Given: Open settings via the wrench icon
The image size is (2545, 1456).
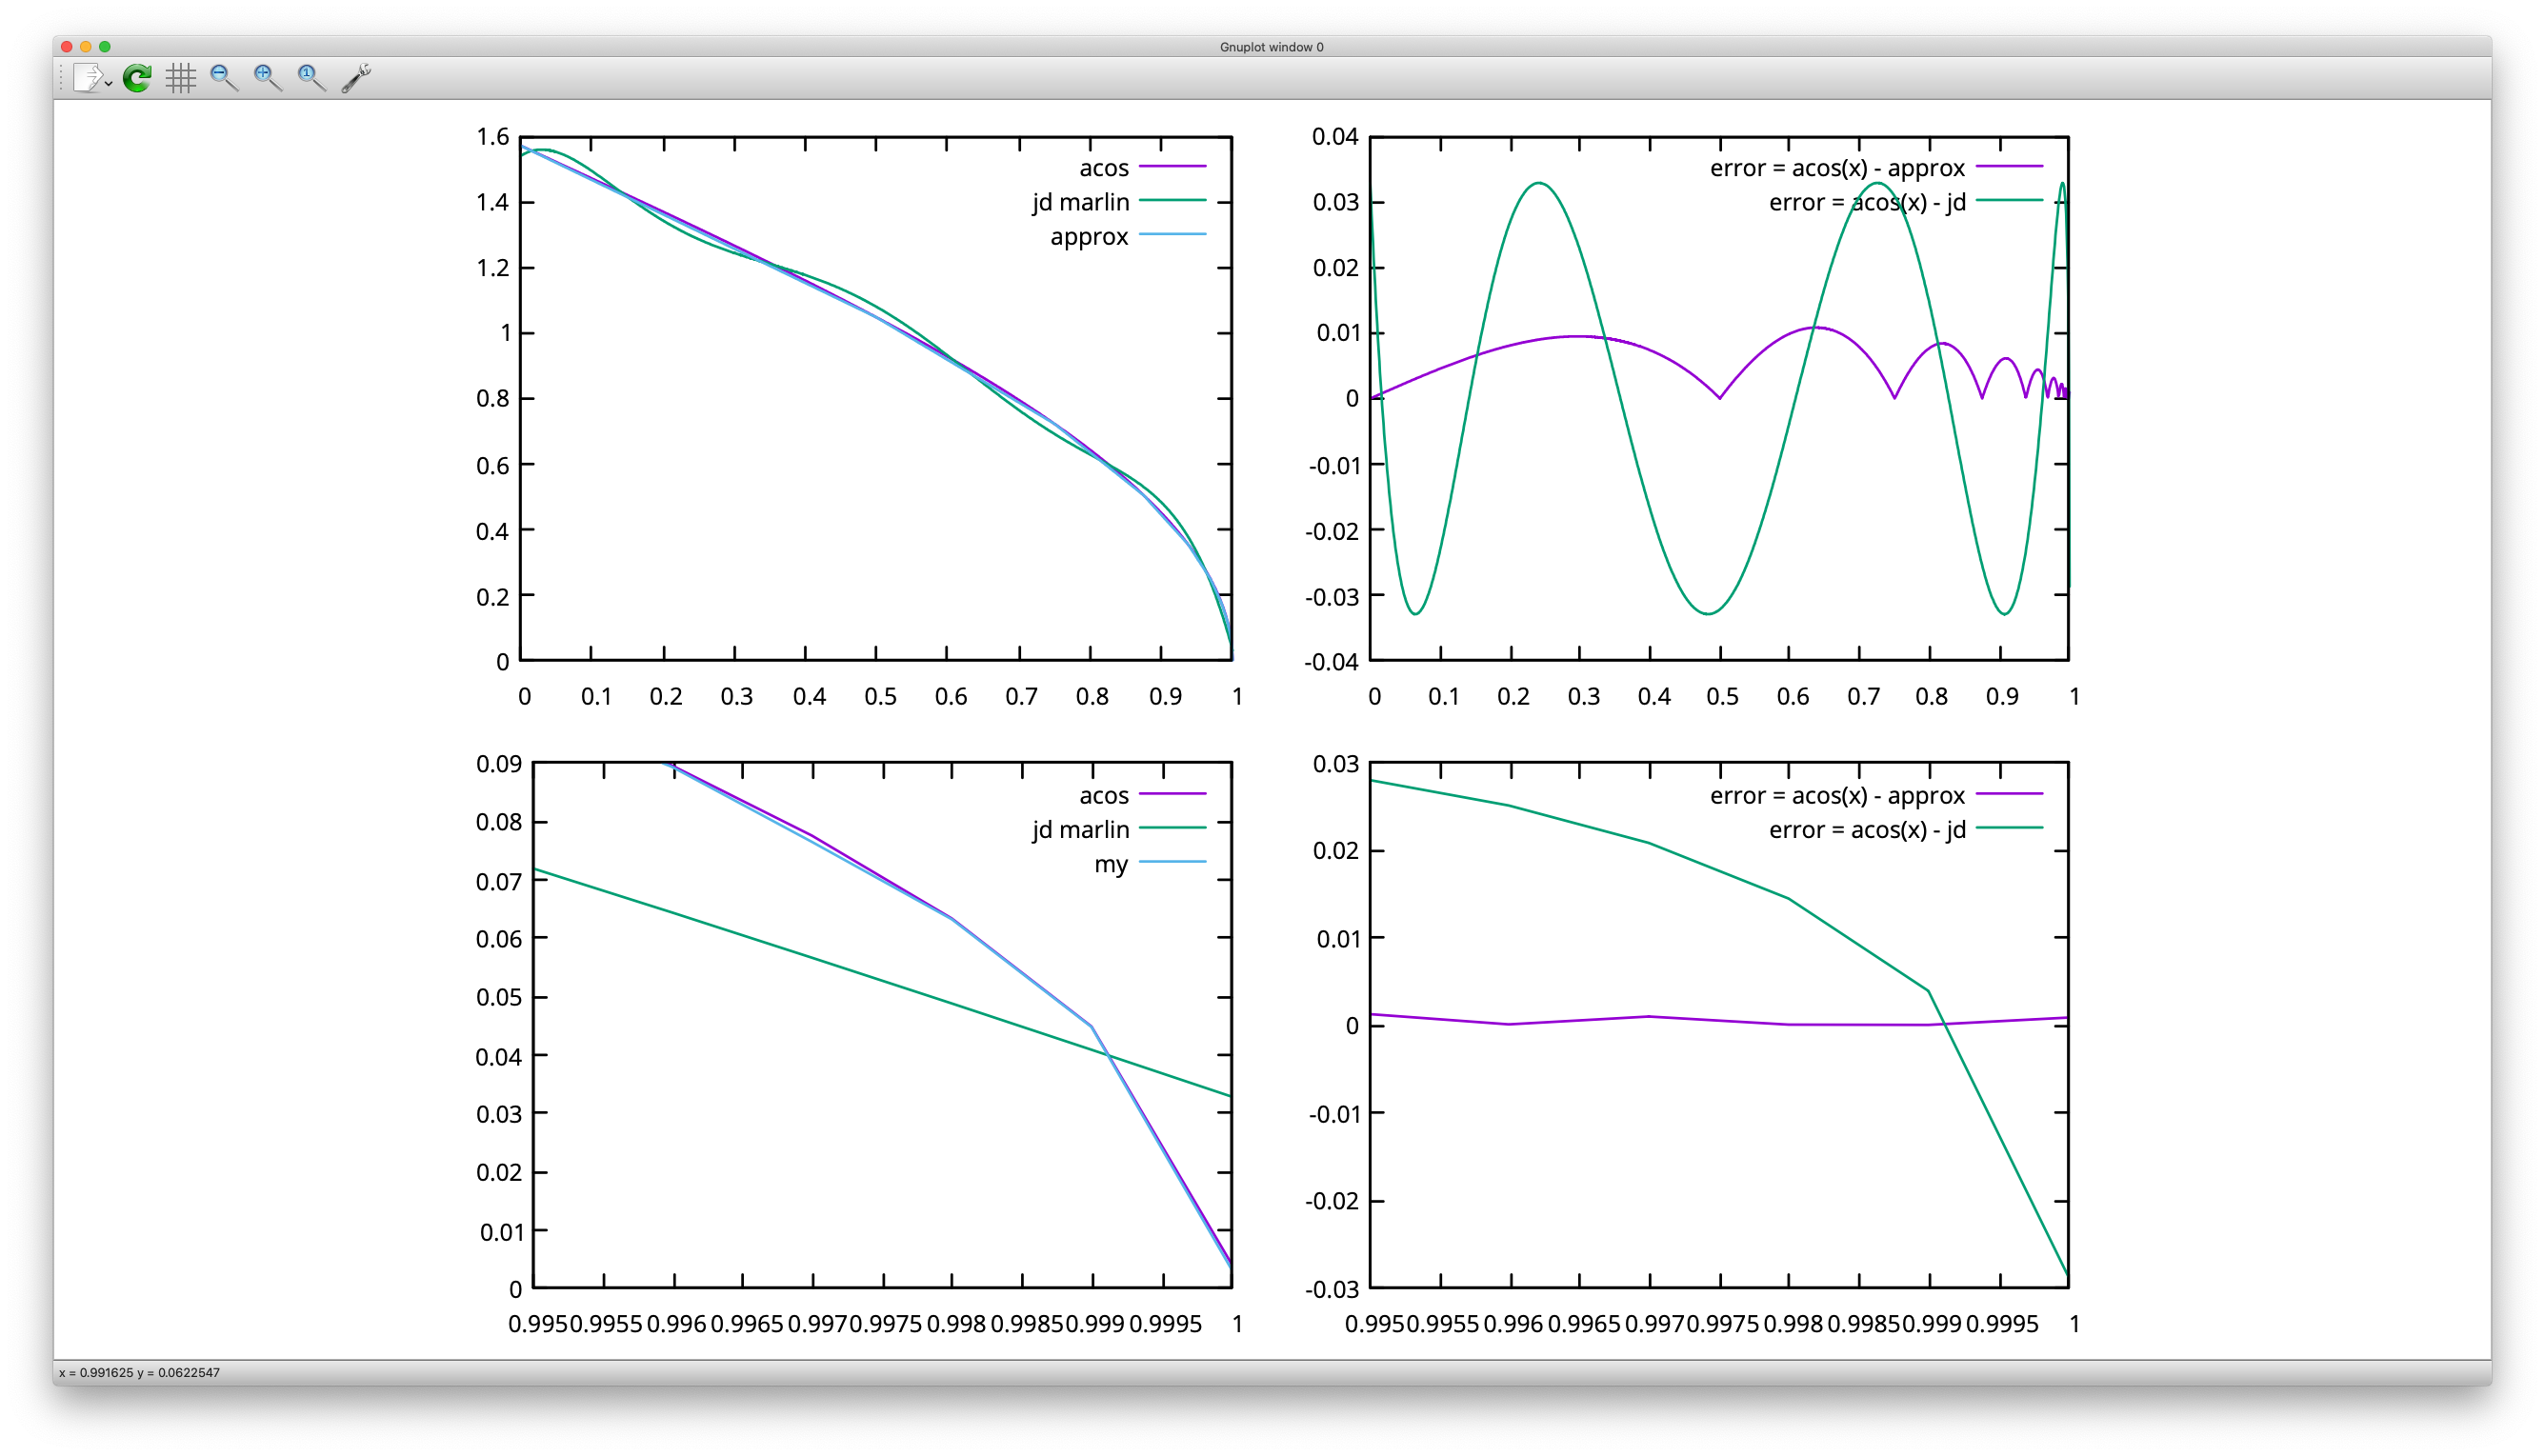Looking at the screenshot, I should pos(356,77).
